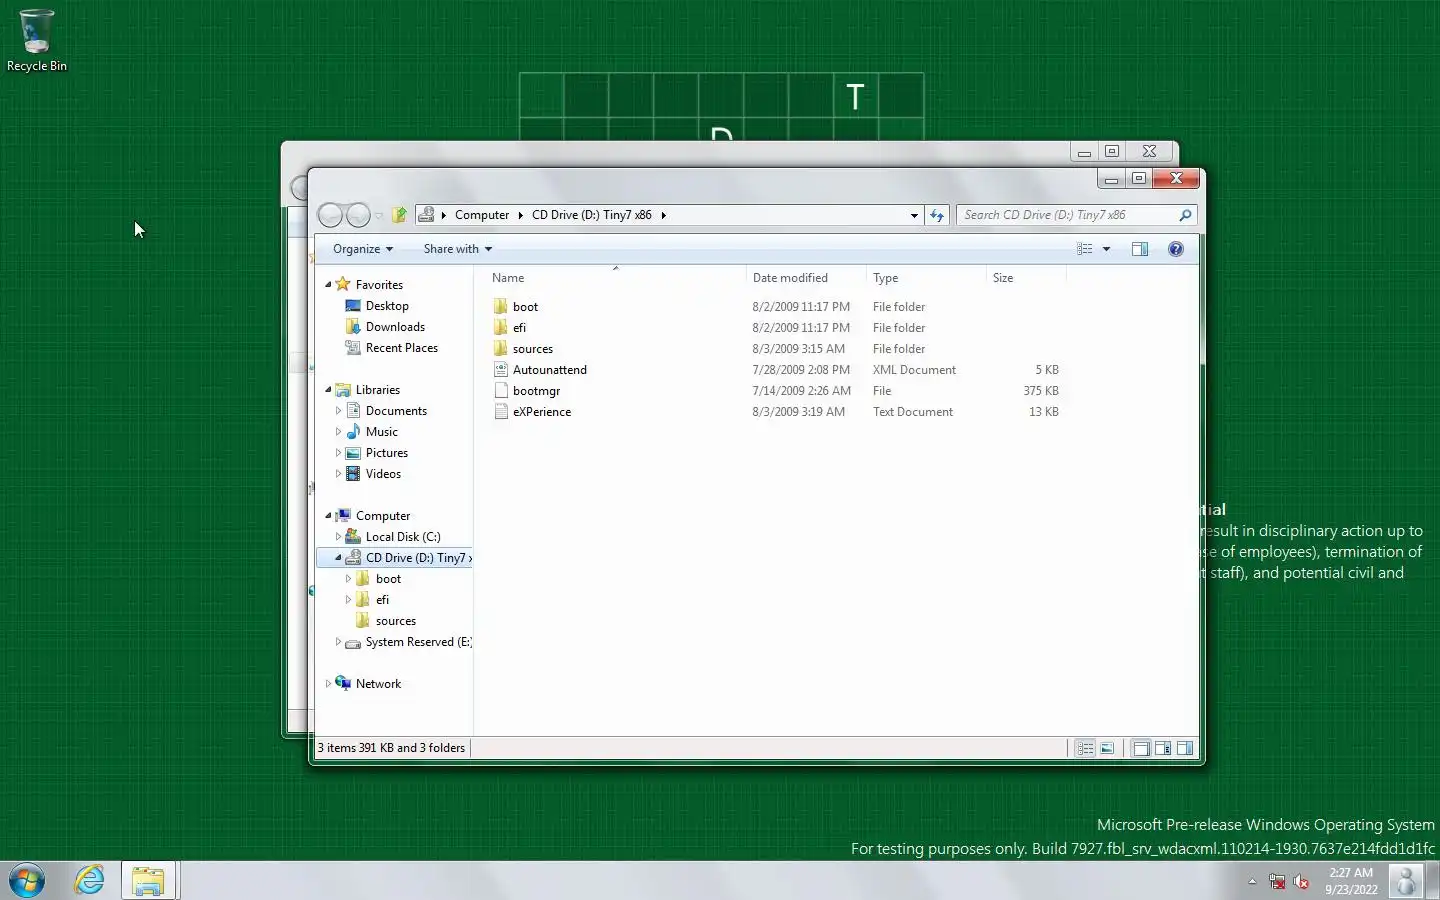
Task: Expand the Network node
Action: click(328, 684)
